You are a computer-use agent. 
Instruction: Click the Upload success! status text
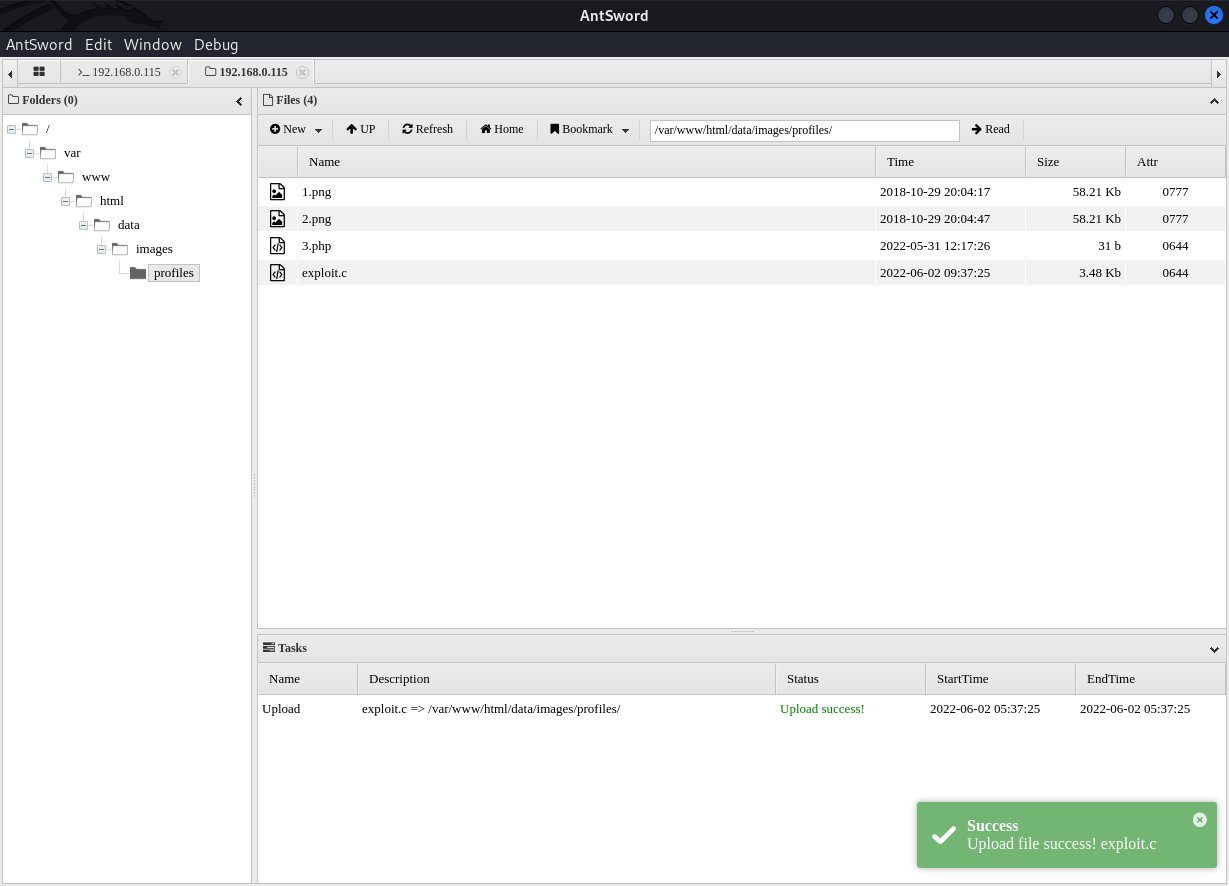822,709
